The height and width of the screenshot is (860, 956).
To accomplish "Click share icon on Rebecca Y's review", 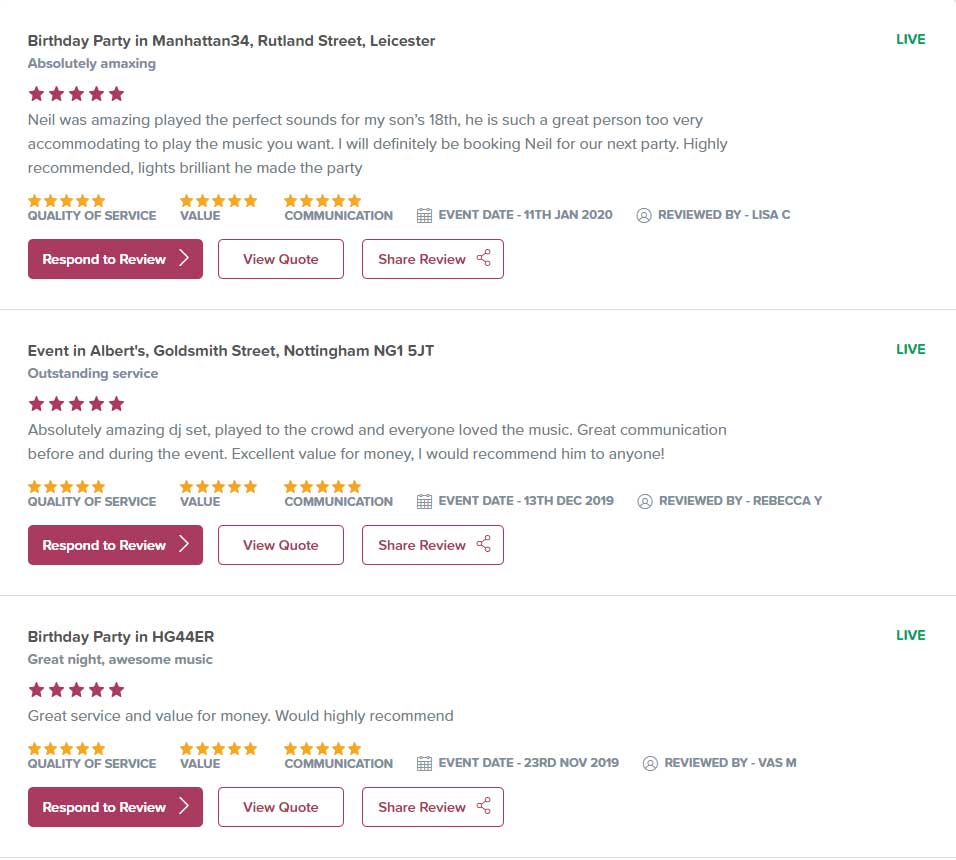I will pyautogui.click(x=484, y=545).
